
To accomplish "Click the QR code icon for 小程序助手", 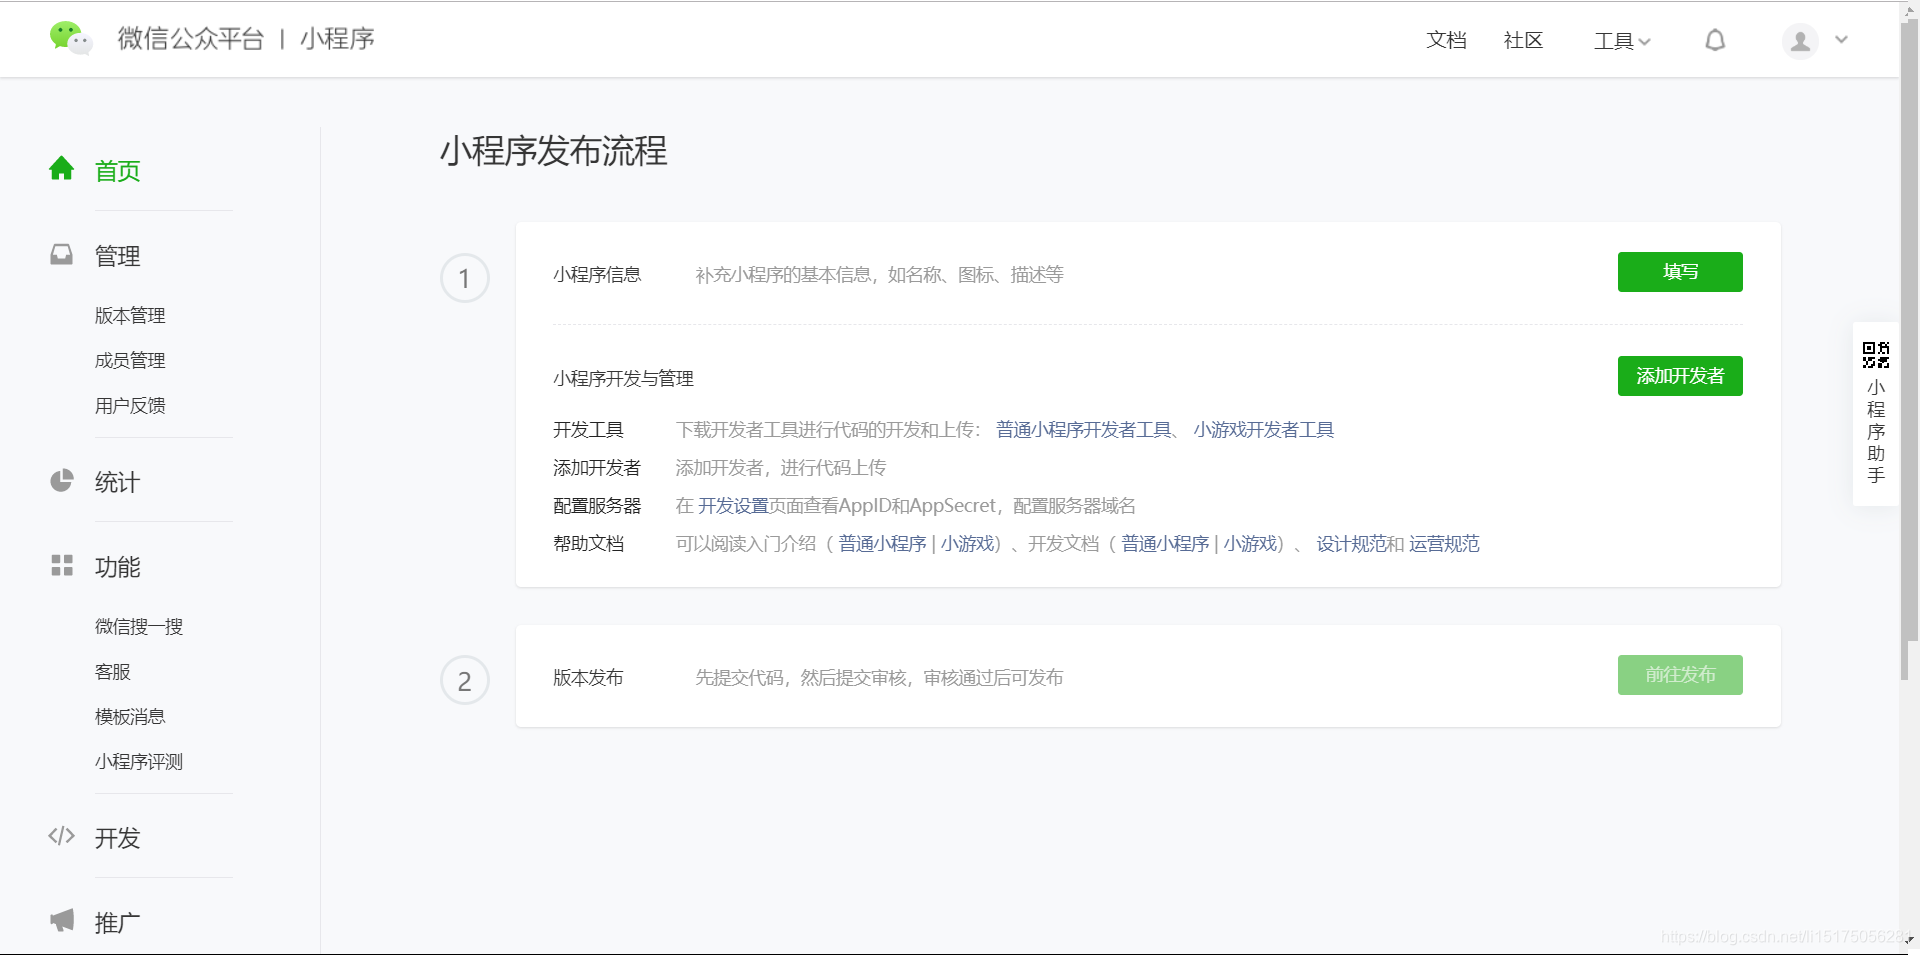I will point(1876,355).
